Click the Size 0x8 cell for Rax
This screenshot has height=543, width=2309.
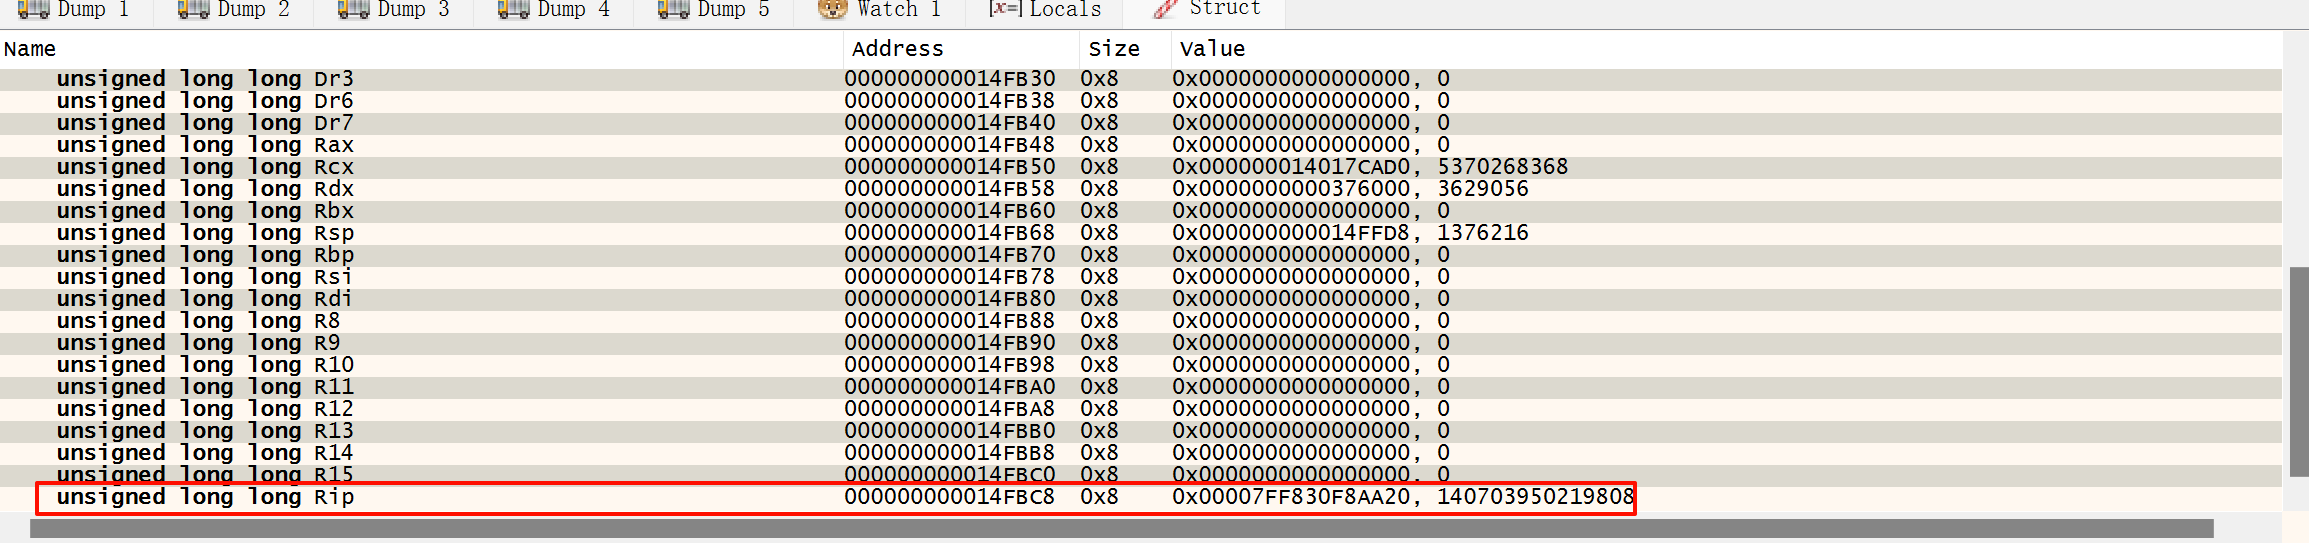click(x=1099, y=145)
